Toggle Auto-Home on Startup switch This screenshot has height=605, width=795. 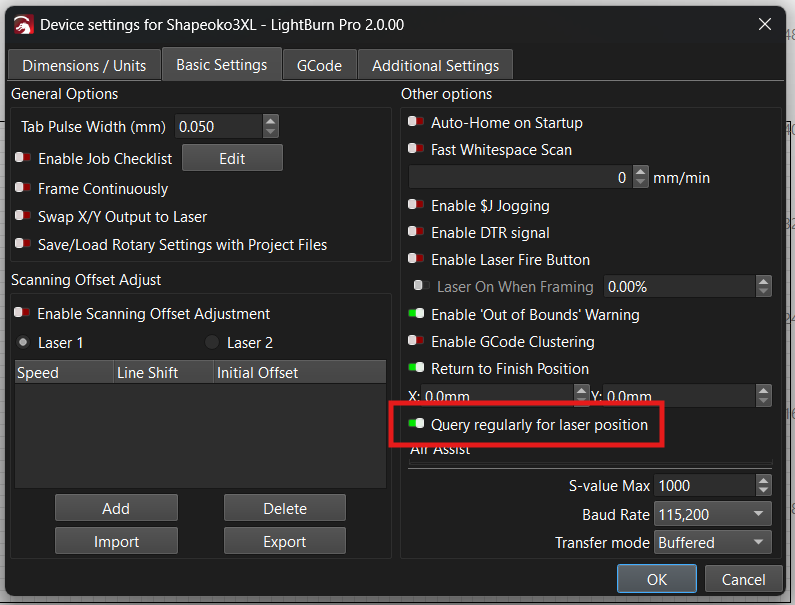click(416, 121)
